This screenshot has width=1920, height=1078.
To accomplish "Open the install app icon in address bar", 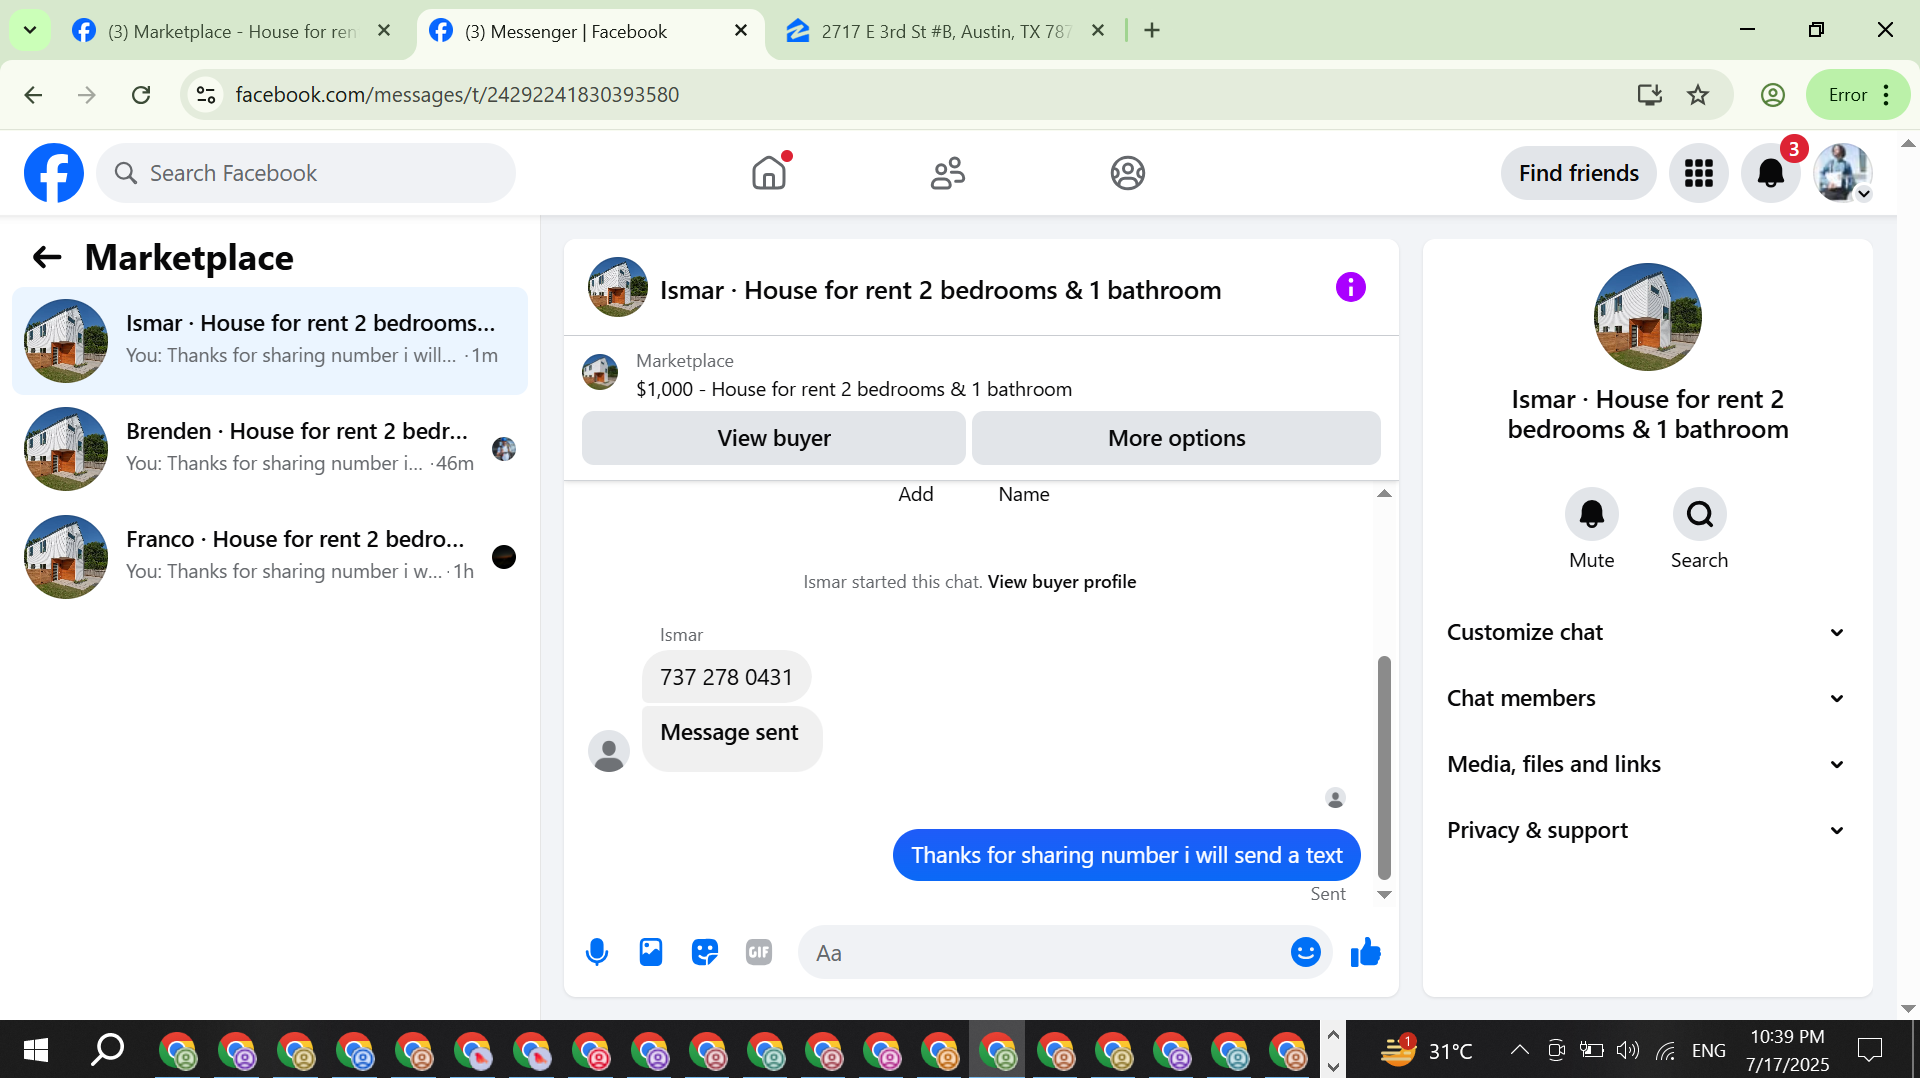I will pyautogui.click(x=1649, y=95).
